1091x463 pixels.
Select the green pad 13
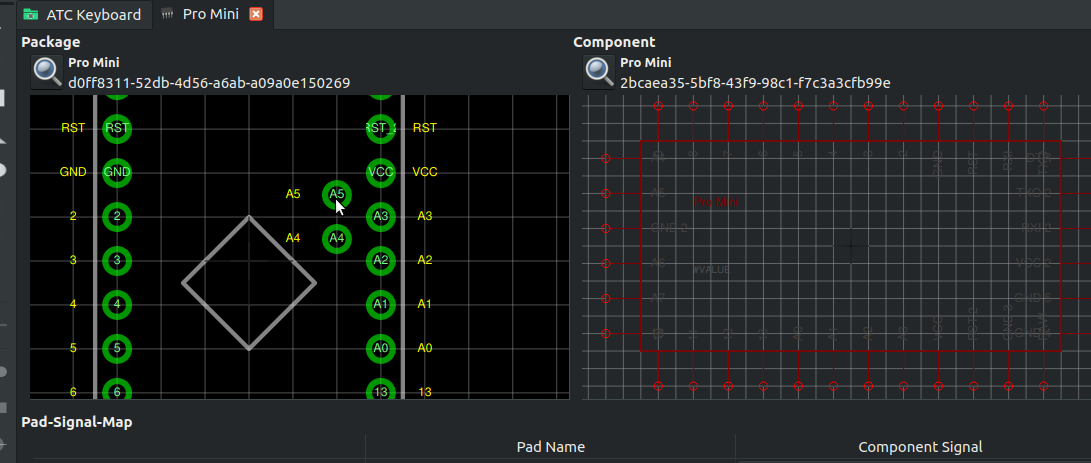[381, 391]
